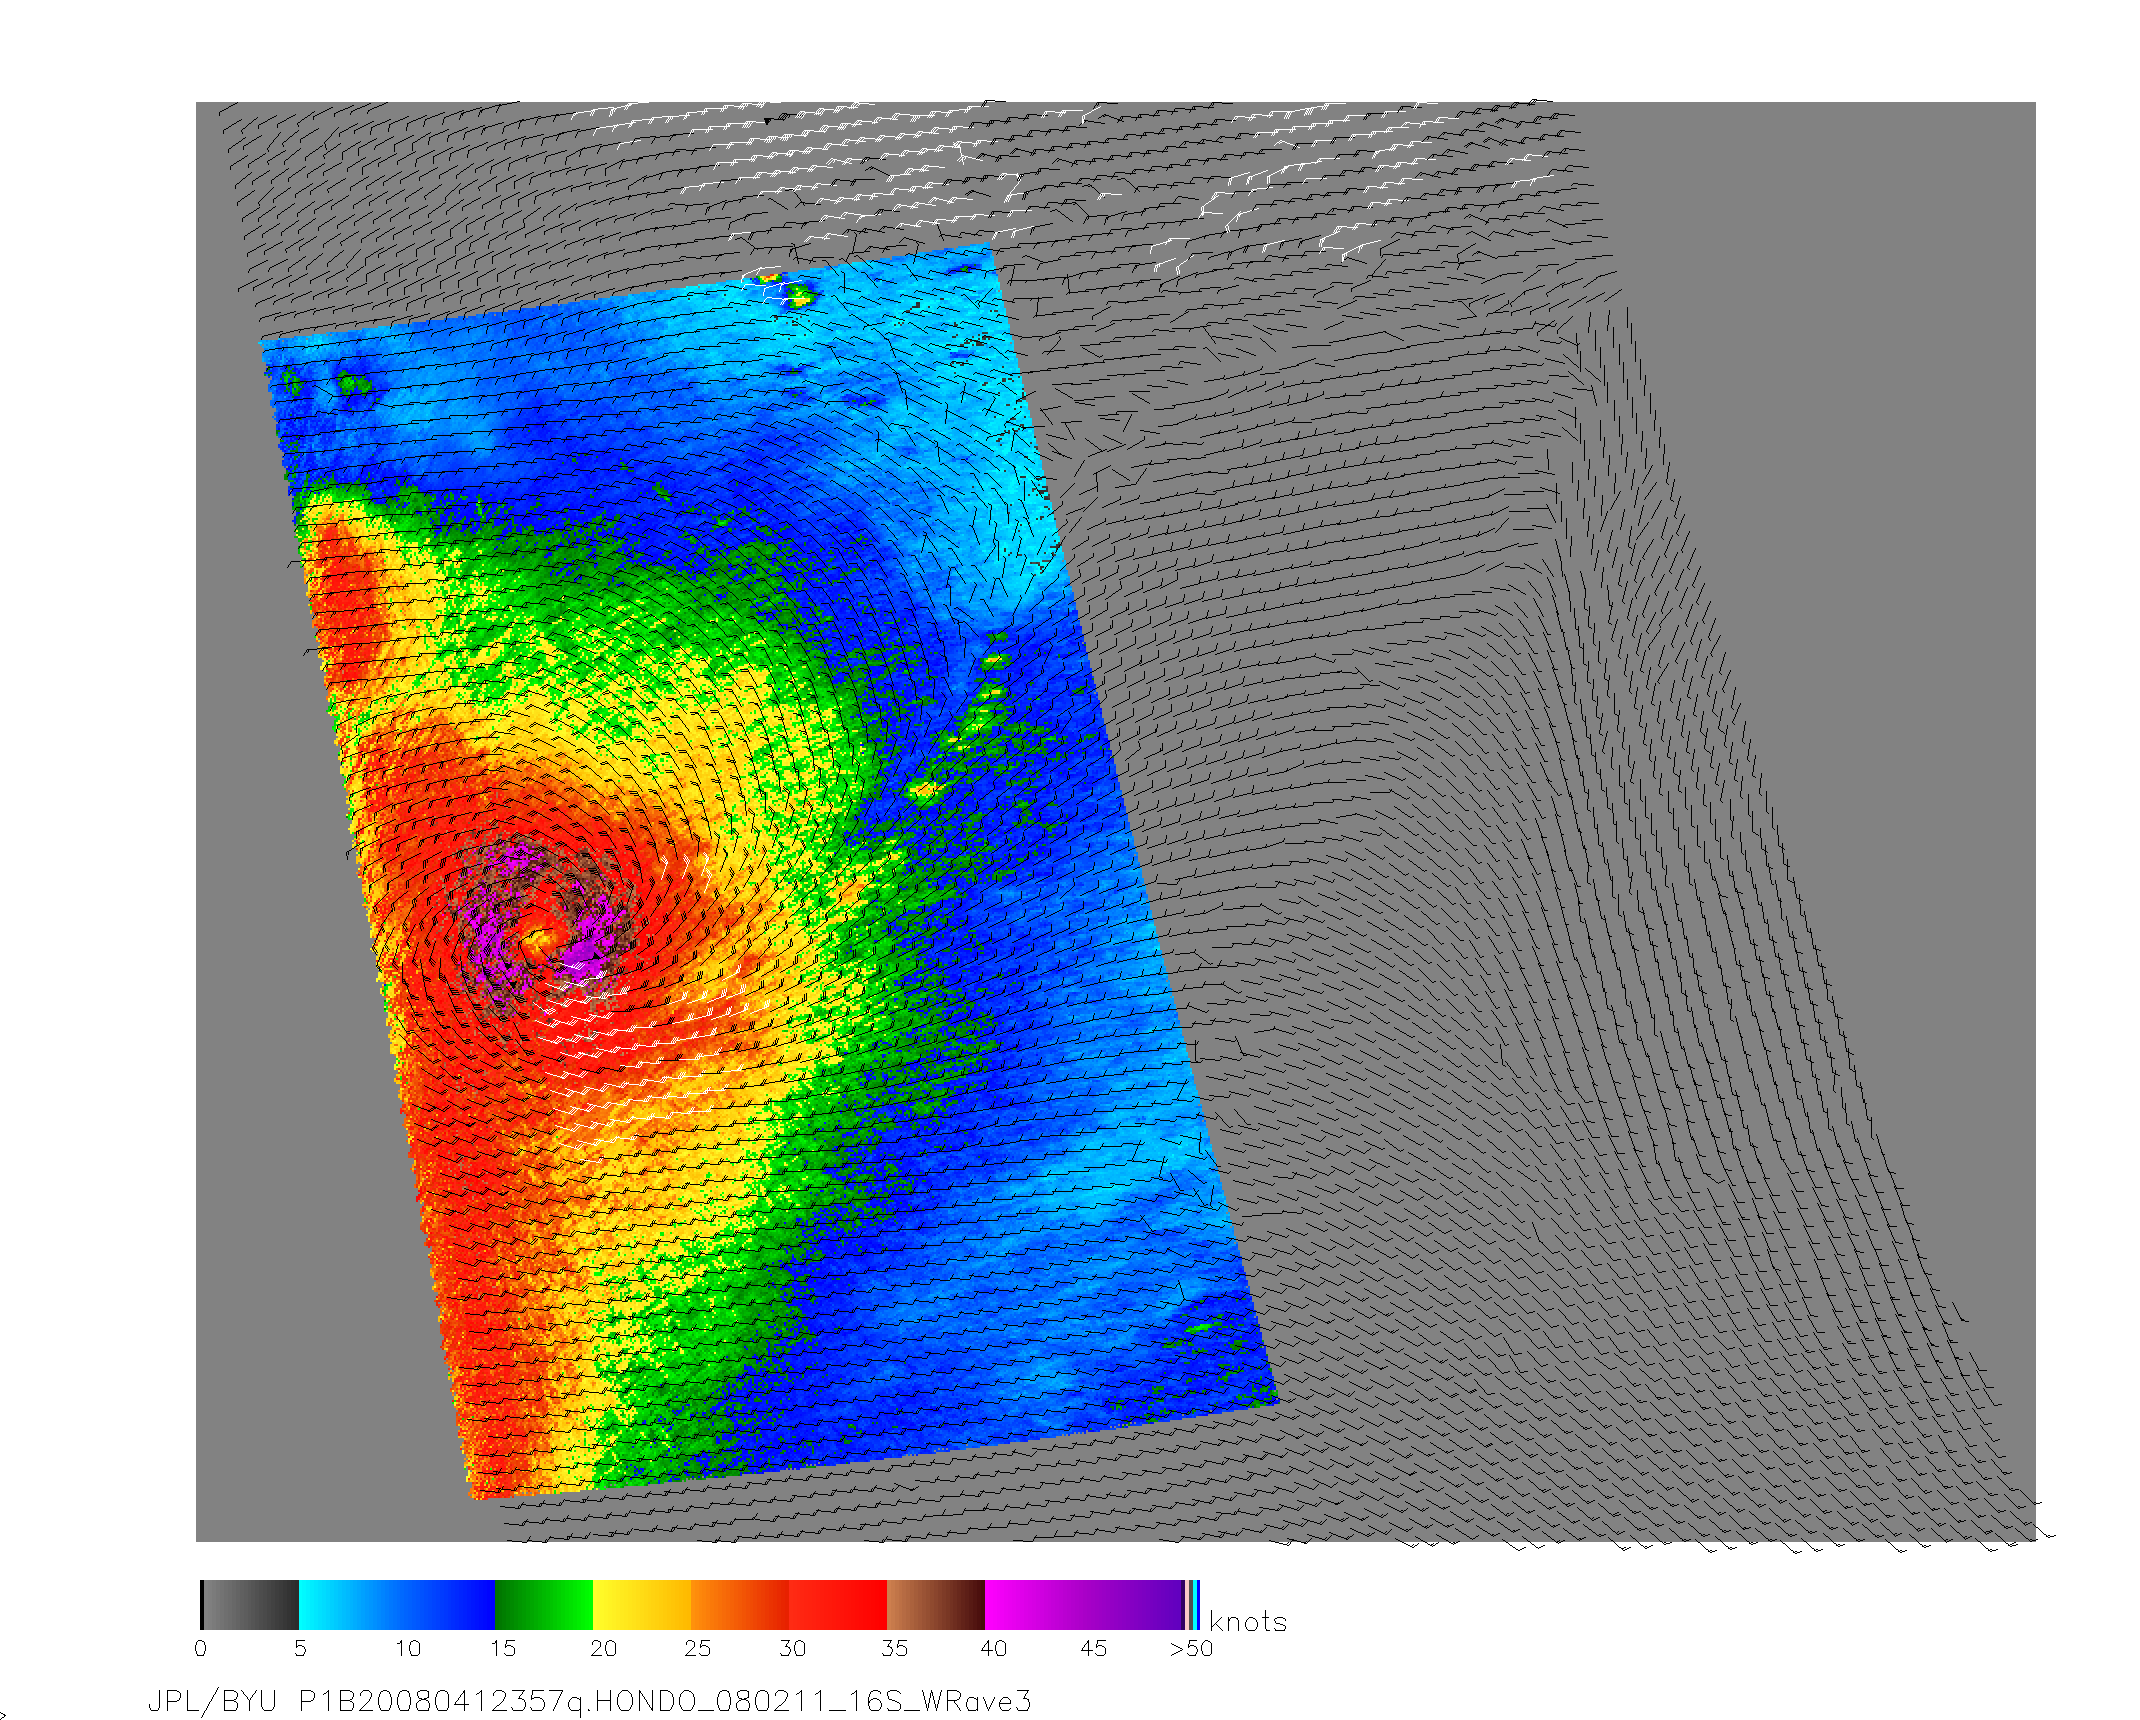This screenshot has height=1720, width=2140.
Task: Click the orange 25-30 knots colorbar segment
Action: (x=740, y=1605)
